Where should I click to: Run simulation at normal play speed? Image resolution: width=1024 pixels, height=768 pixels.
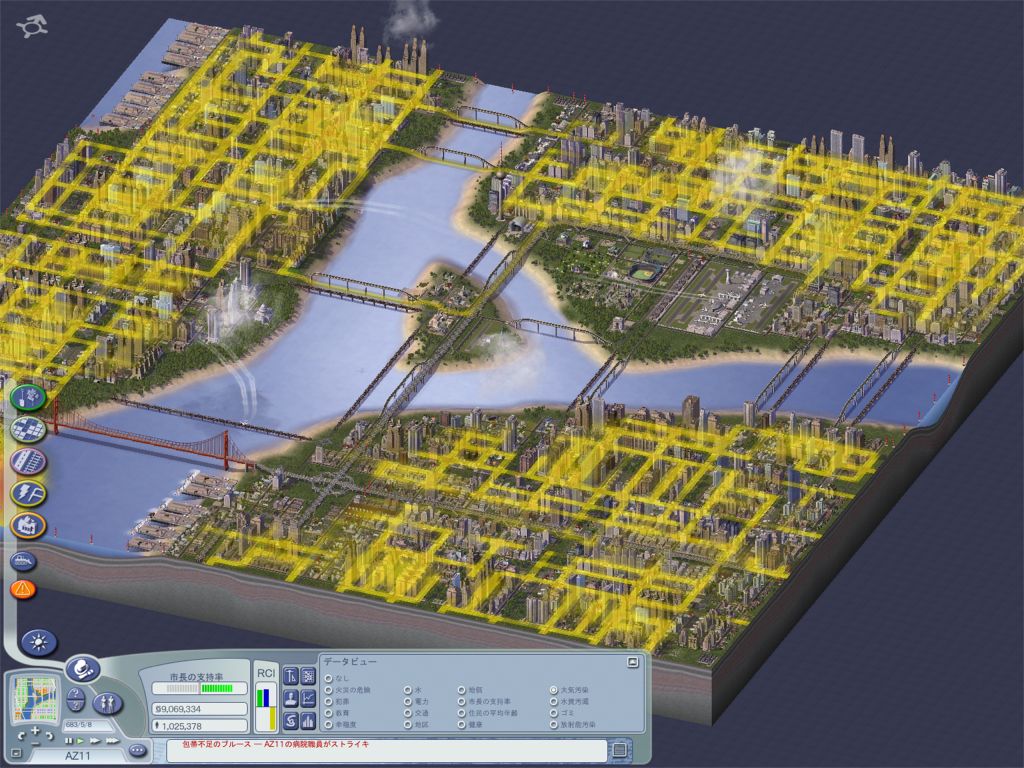point(81,741)
